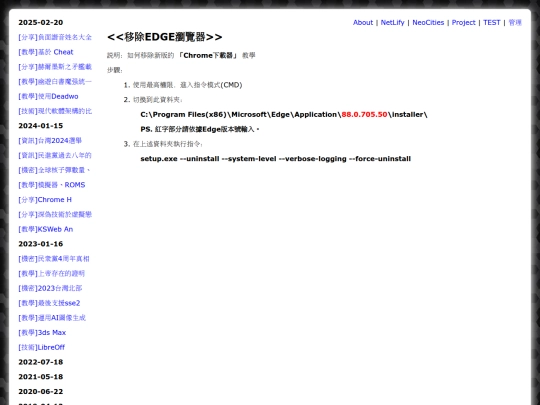Click step 1 text mentioning (CMD)

pyautogui.click(x=188, y=85)
